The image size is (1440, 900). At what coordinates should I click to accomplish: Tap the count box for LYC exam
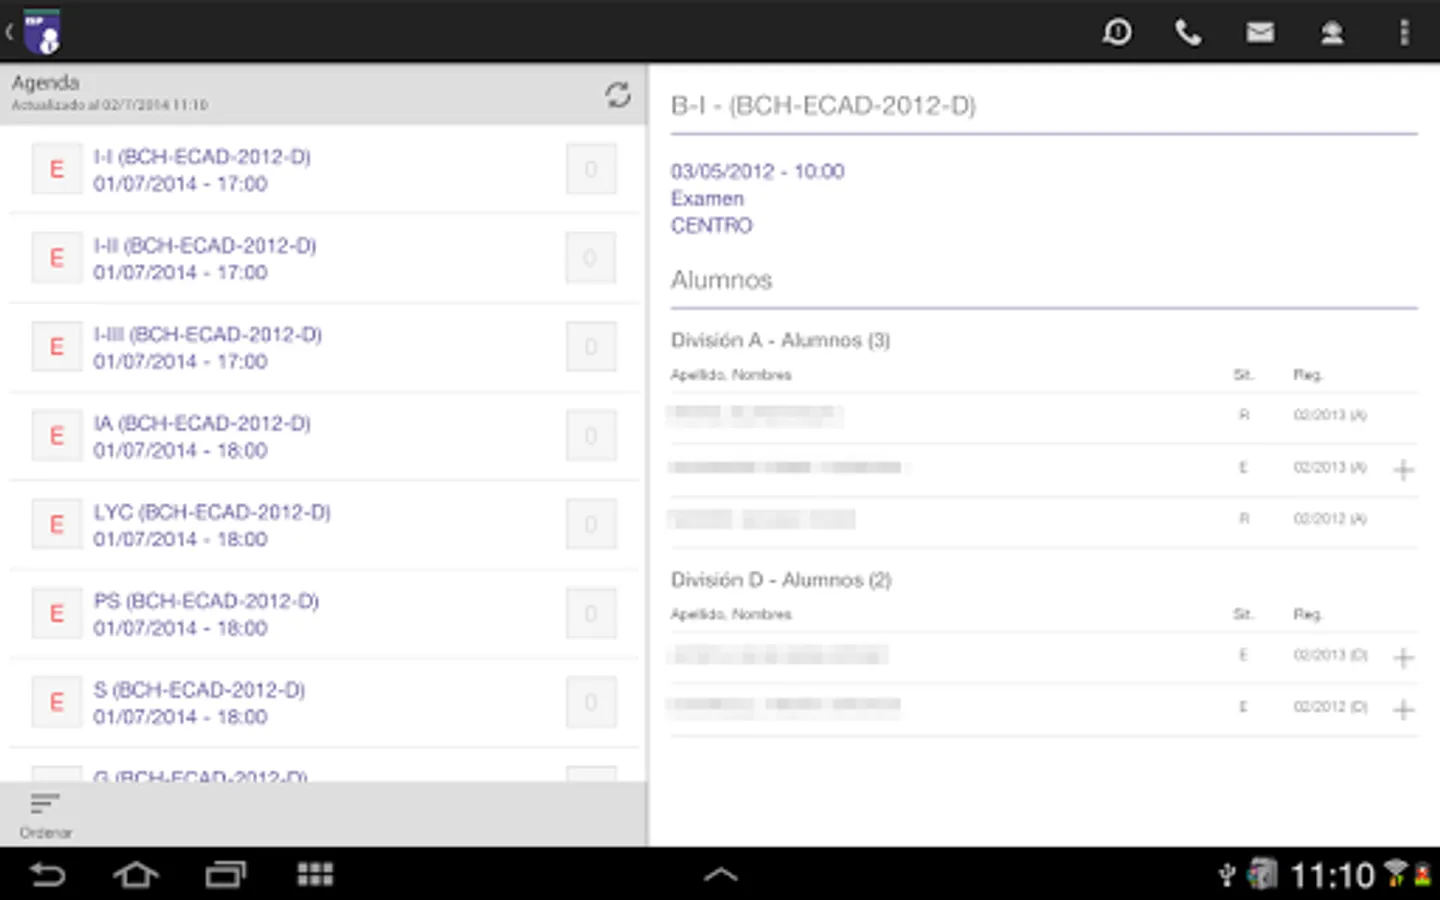[x=591, y=524]
